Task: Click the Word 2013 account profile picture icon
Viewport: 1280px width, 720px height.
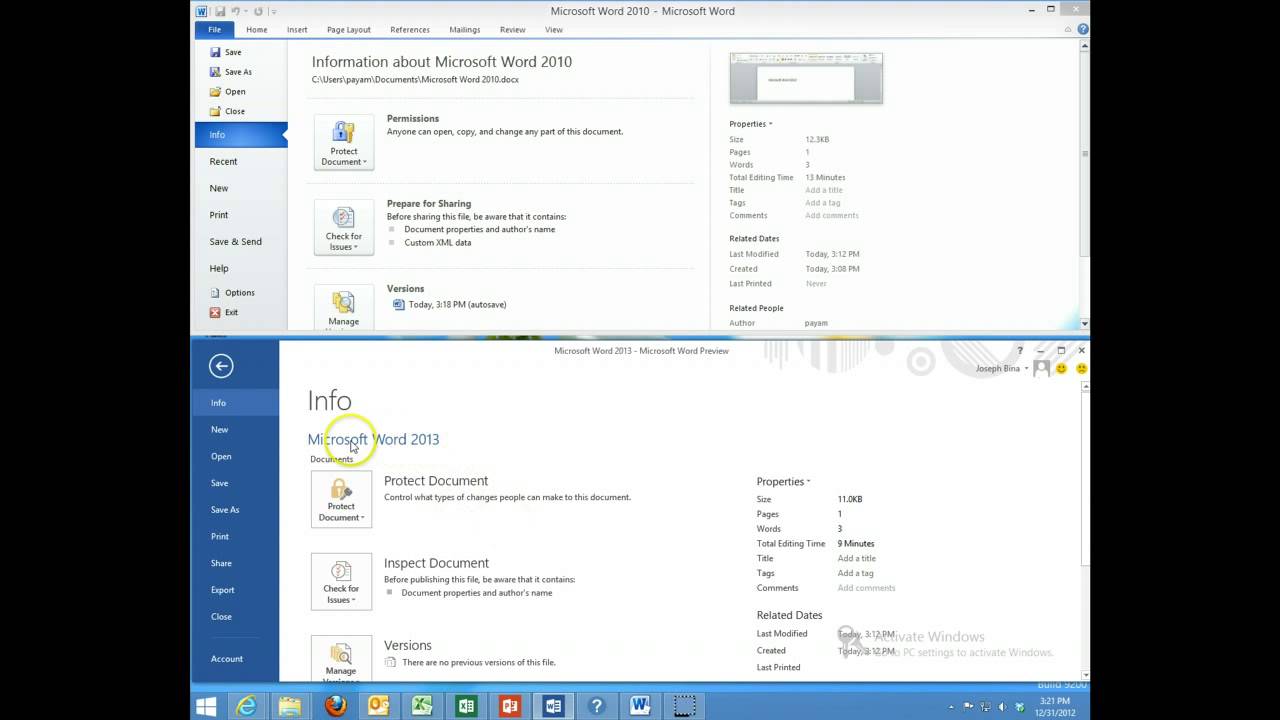Action: click(1041, 368)
